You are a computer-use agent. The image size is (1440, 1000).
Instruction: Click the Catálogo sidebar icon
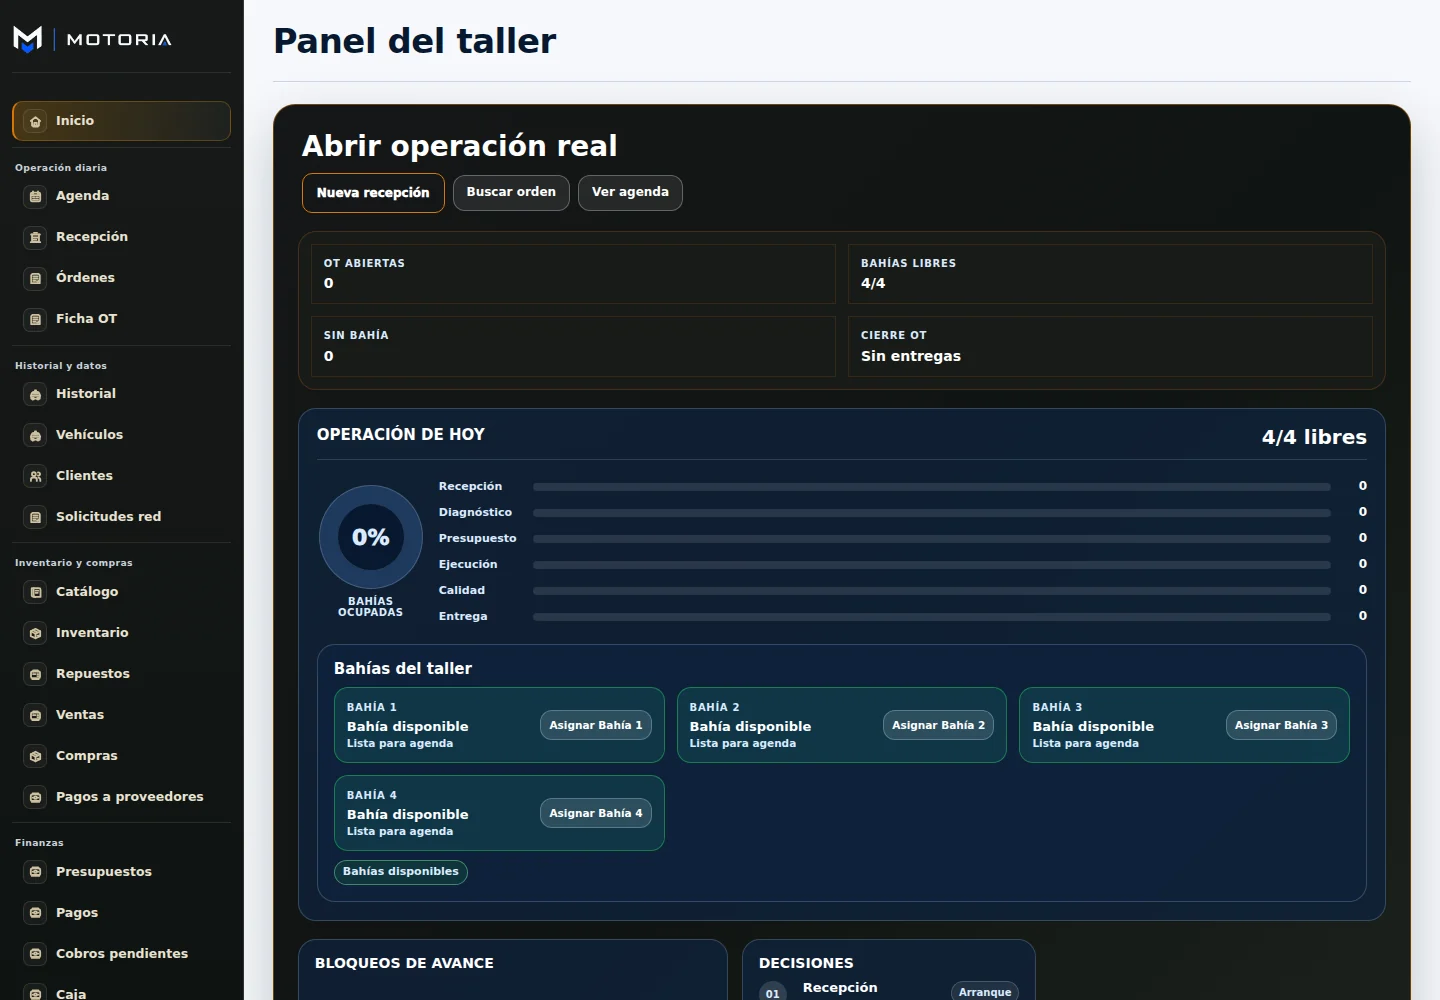(36, 592)
